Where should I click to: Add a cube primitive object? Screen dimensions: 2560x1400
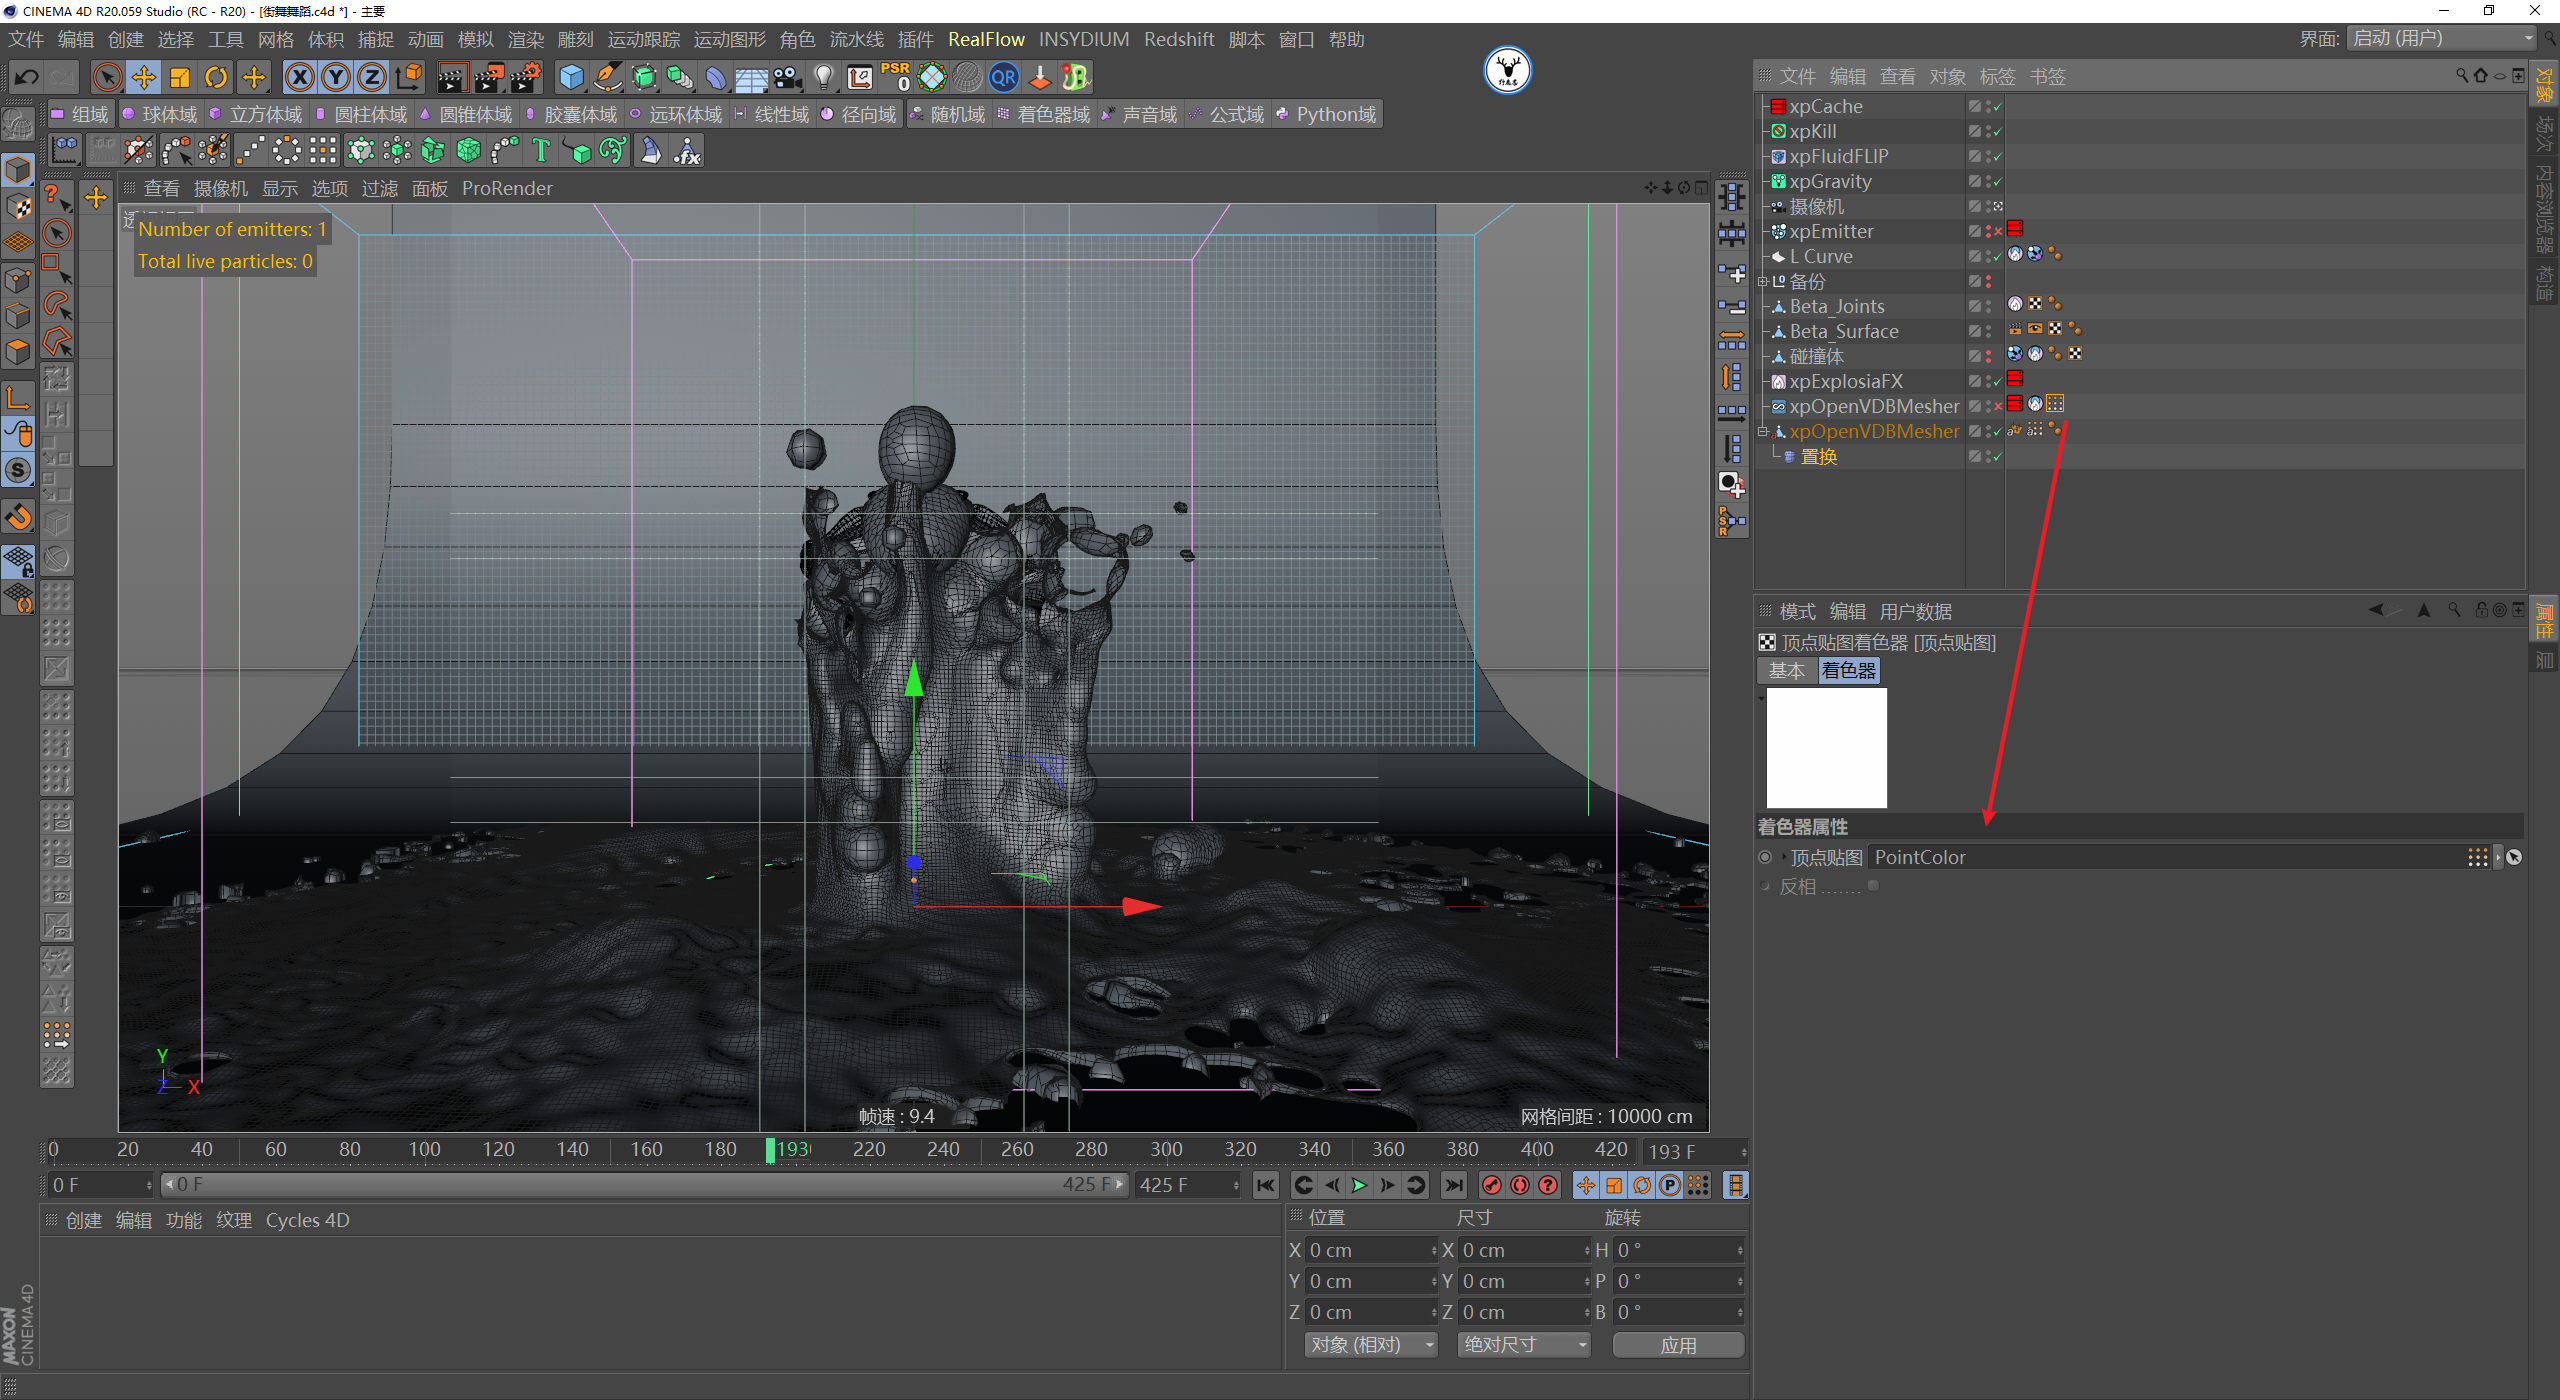coord(571,77)
